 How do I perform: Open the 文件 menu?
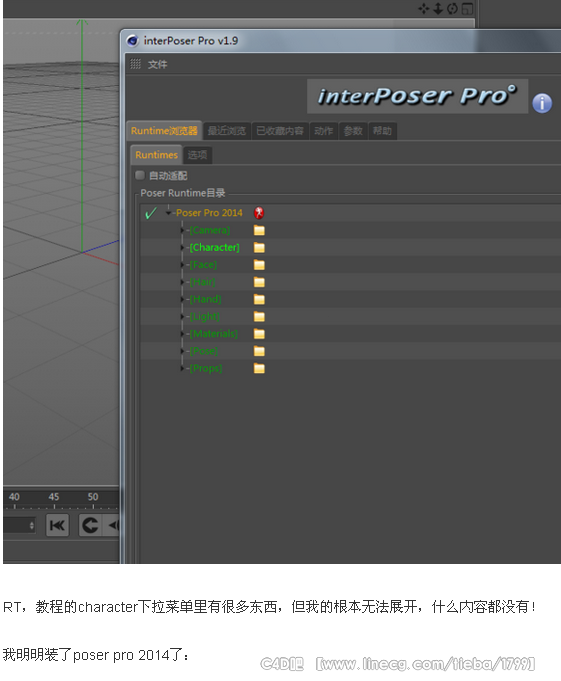(157, 65)
